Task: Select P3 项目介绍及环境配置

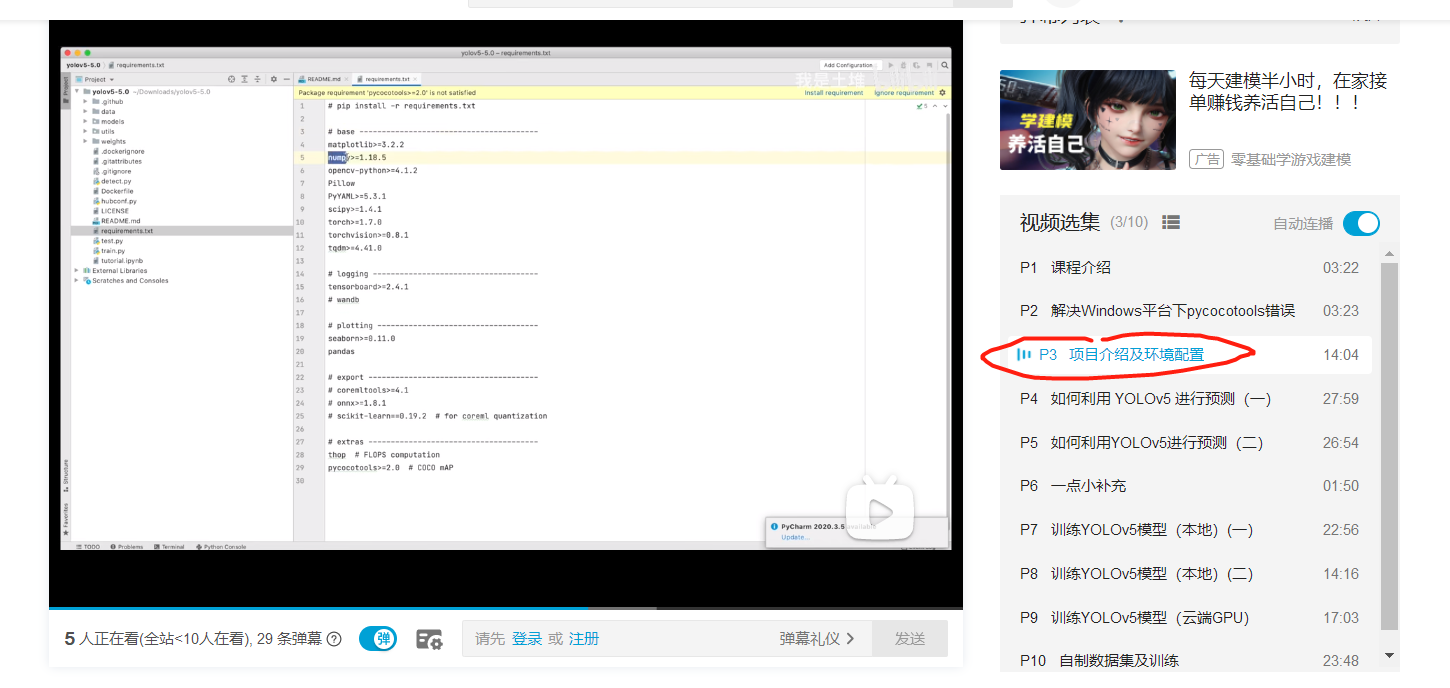Action: pos(1190,355)
